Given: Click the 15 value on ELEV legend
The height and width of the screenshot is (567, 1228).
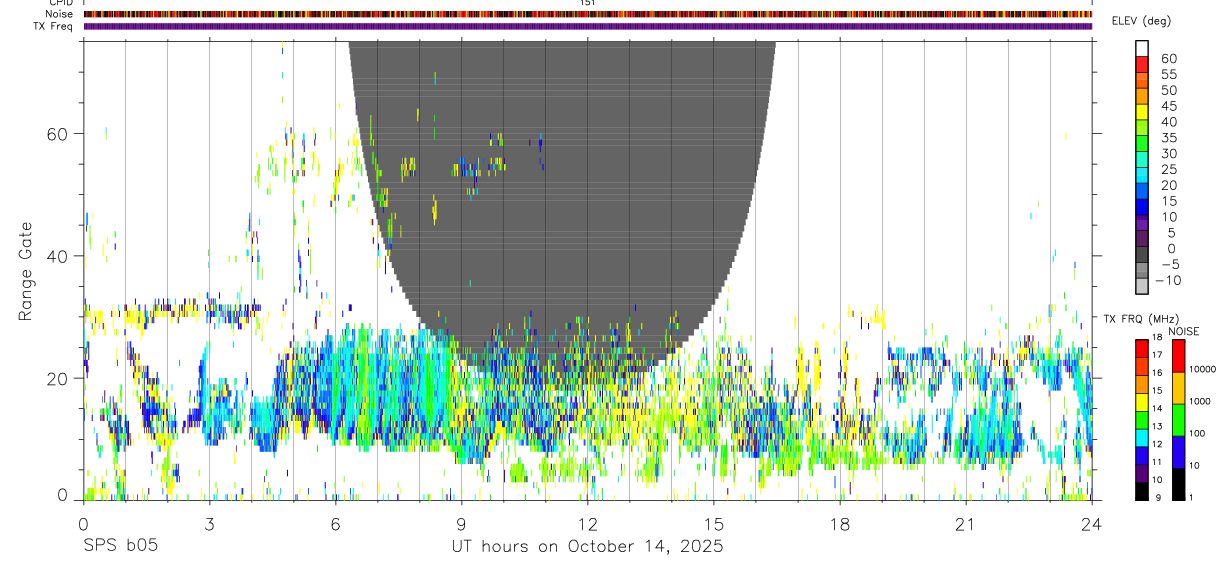Looking at the screenshot, I should [1168, 201].
